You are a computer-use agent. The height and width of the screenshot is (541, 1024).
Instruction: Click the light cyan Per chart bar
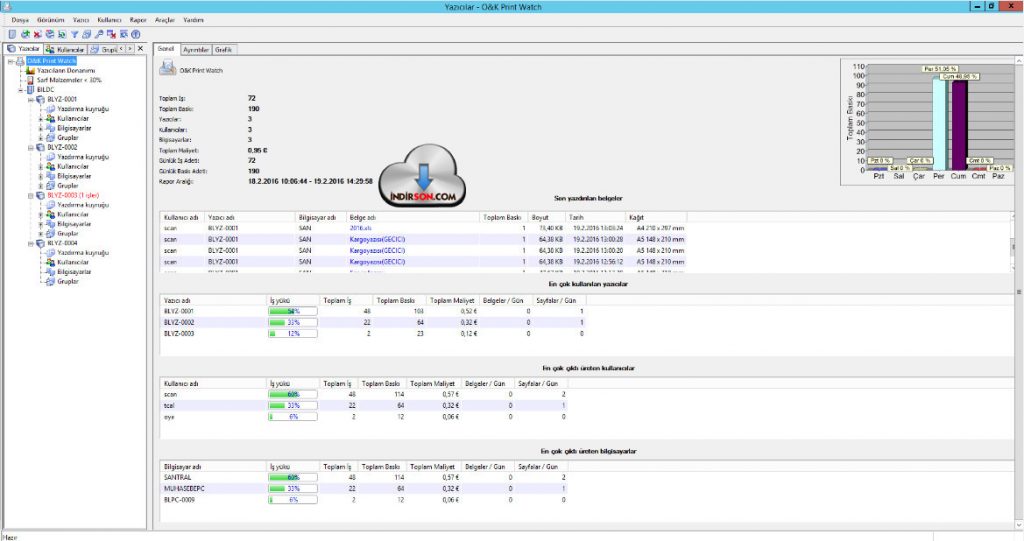pyautogui.click(x=939, y=124)
